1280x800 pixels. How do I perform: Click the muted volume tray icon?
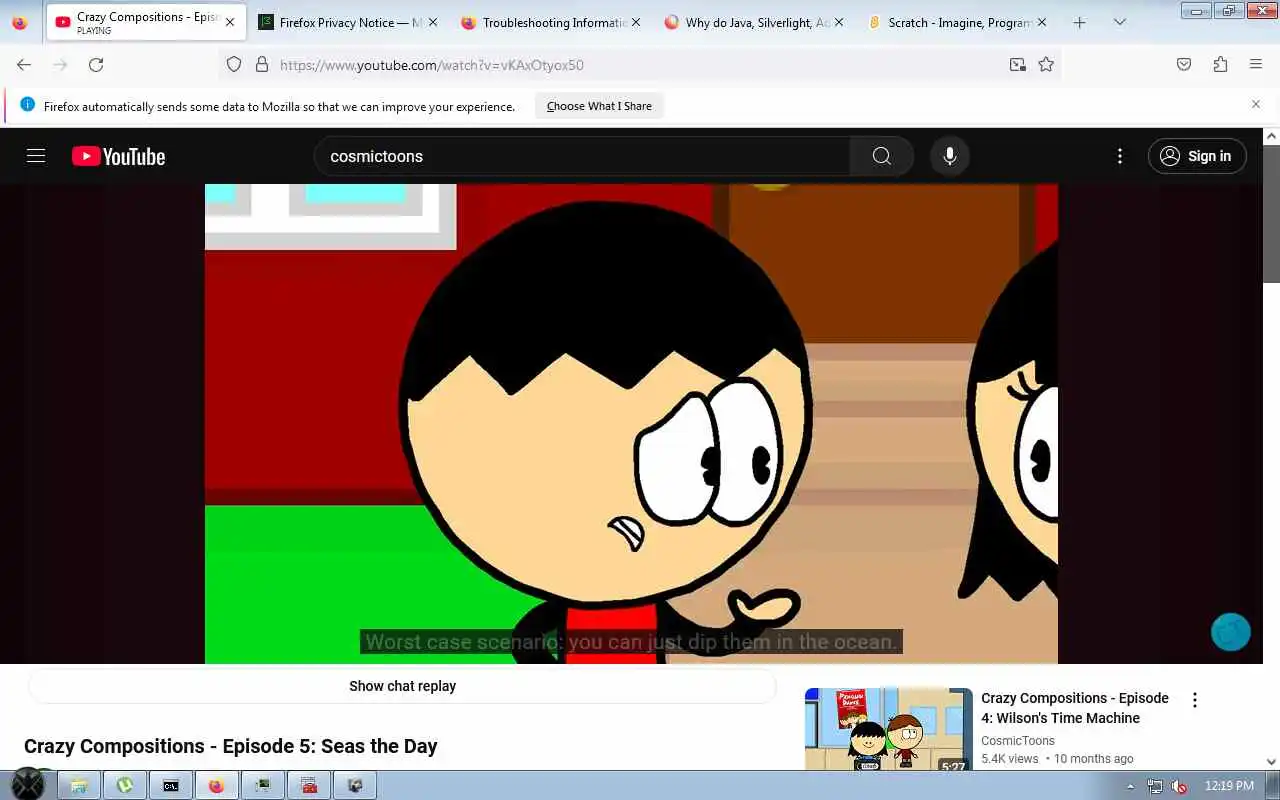(x=1179, y=786)
